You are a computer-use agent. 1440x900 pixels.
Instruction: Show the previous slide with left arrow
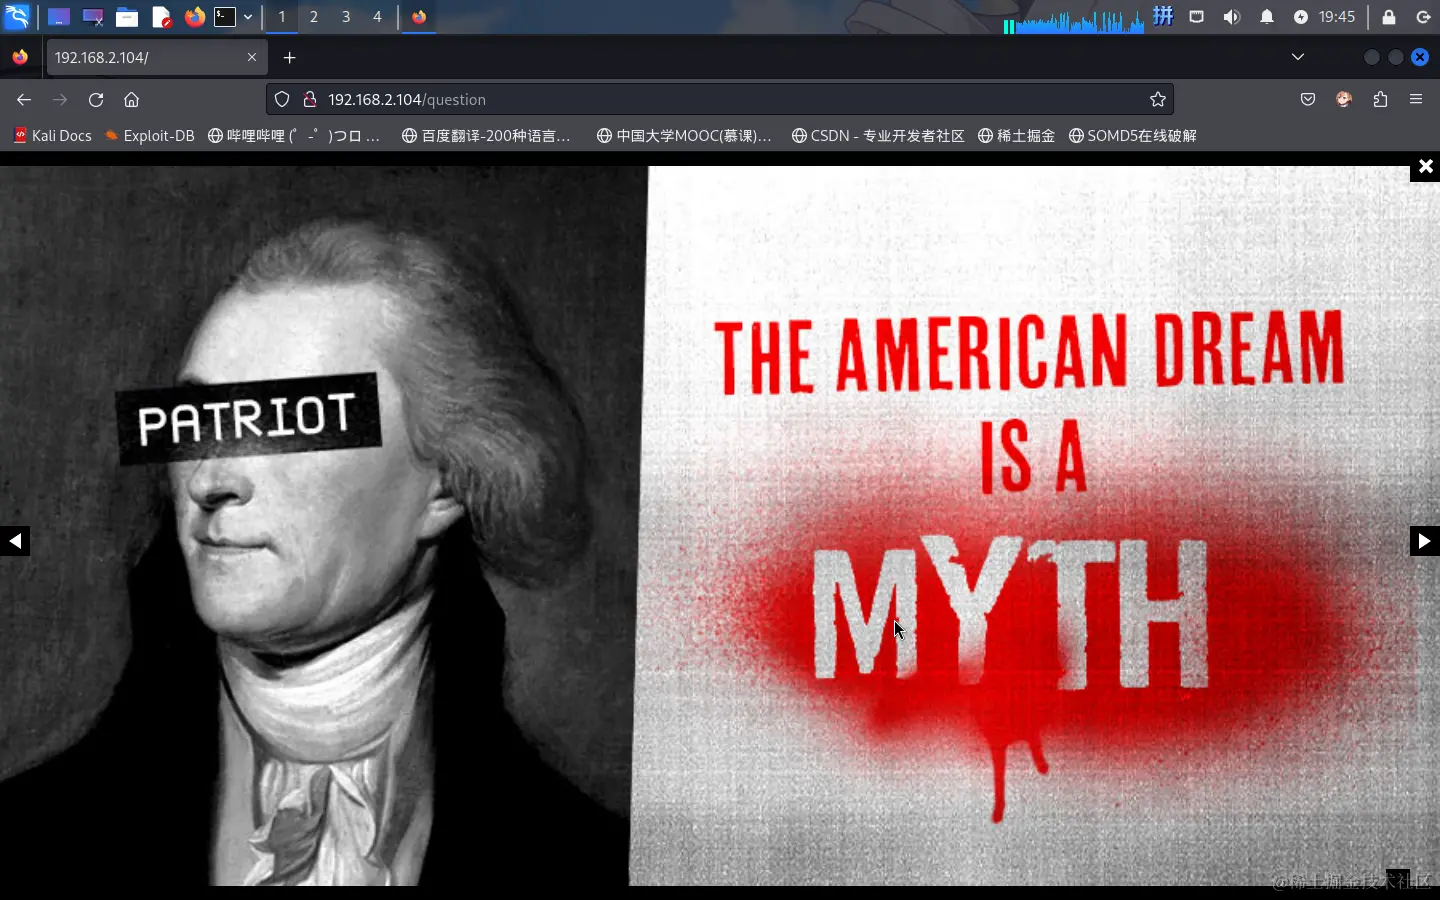[15, 541]
